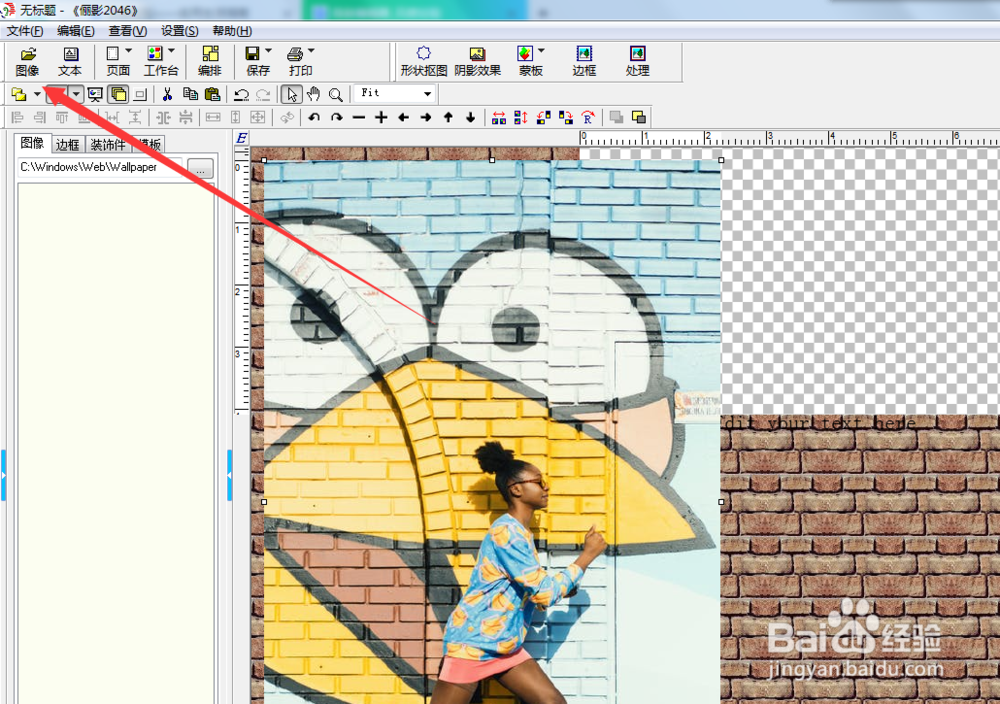Screen dimensions: 1000x704
Task: Rotate image 90 degrees left
Action: point(543,117)
